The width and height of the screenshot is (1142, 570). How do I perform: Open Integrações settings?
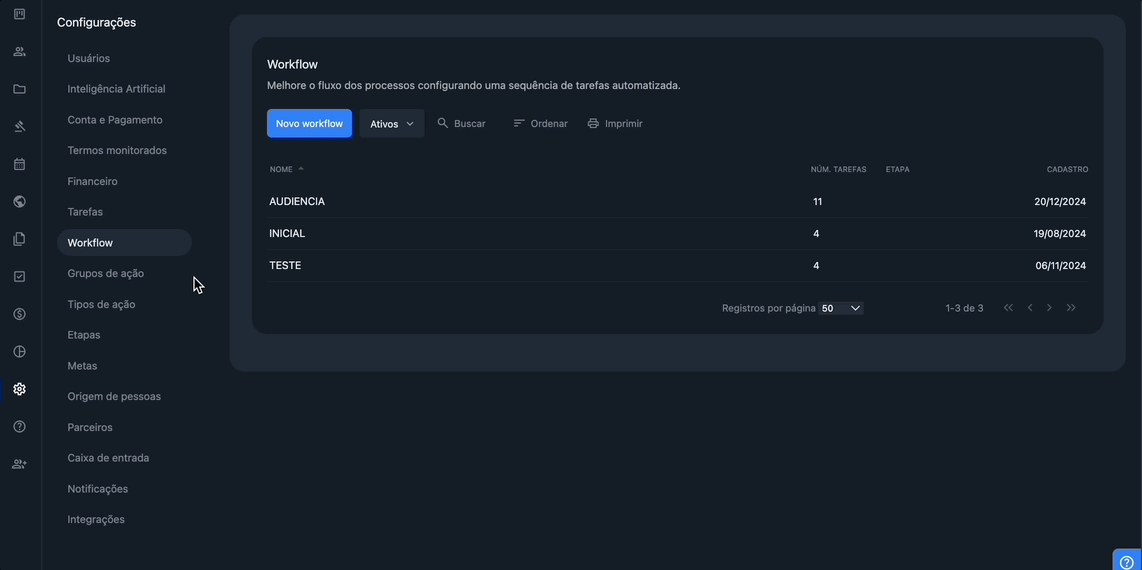[x=96, y=520]
